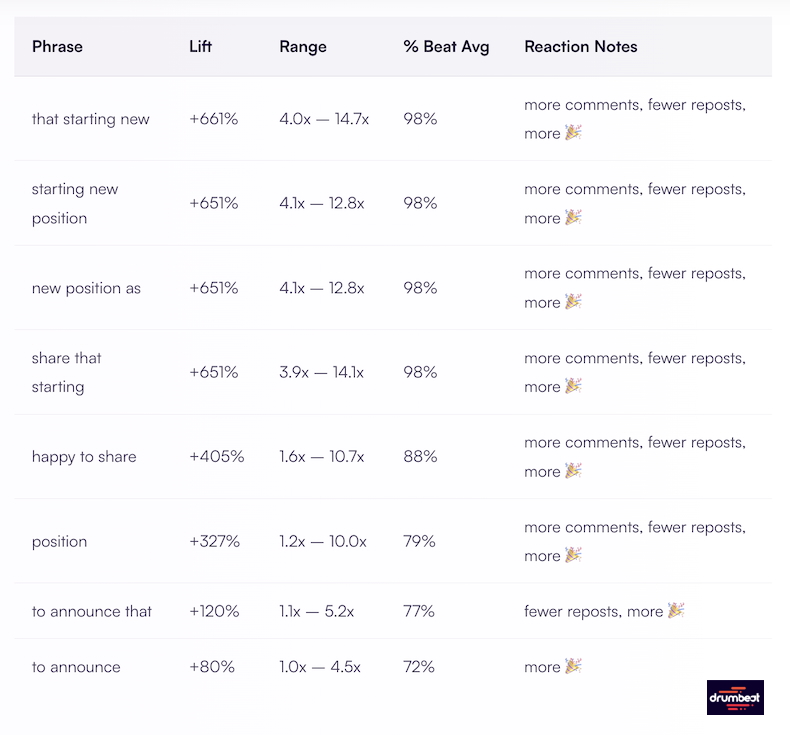Click party emoji in last 'to announce' row
The image size is (790, 735).
tap(573, 667)
